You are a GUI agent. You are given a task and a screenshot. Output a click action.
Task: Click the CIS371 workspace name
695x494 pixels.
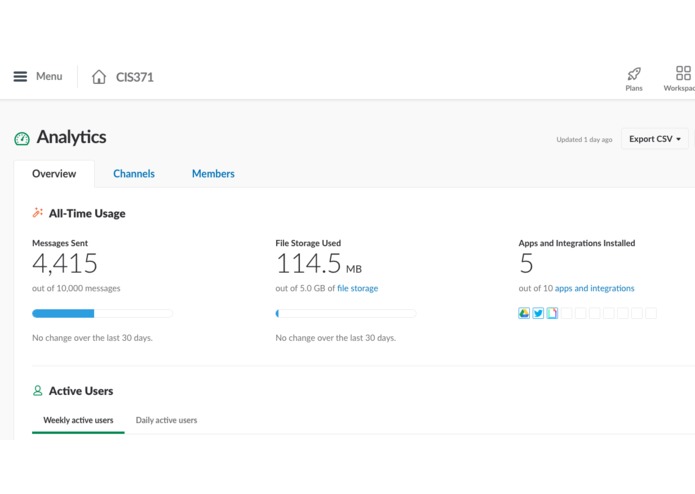(135, 77)
